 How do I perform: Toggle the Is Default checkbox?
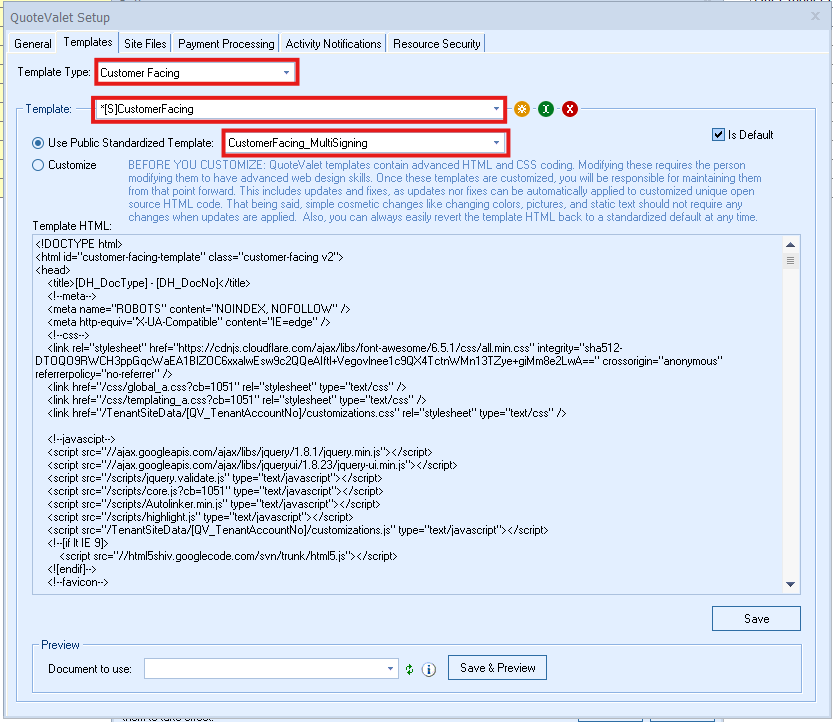tap(718, 134)
